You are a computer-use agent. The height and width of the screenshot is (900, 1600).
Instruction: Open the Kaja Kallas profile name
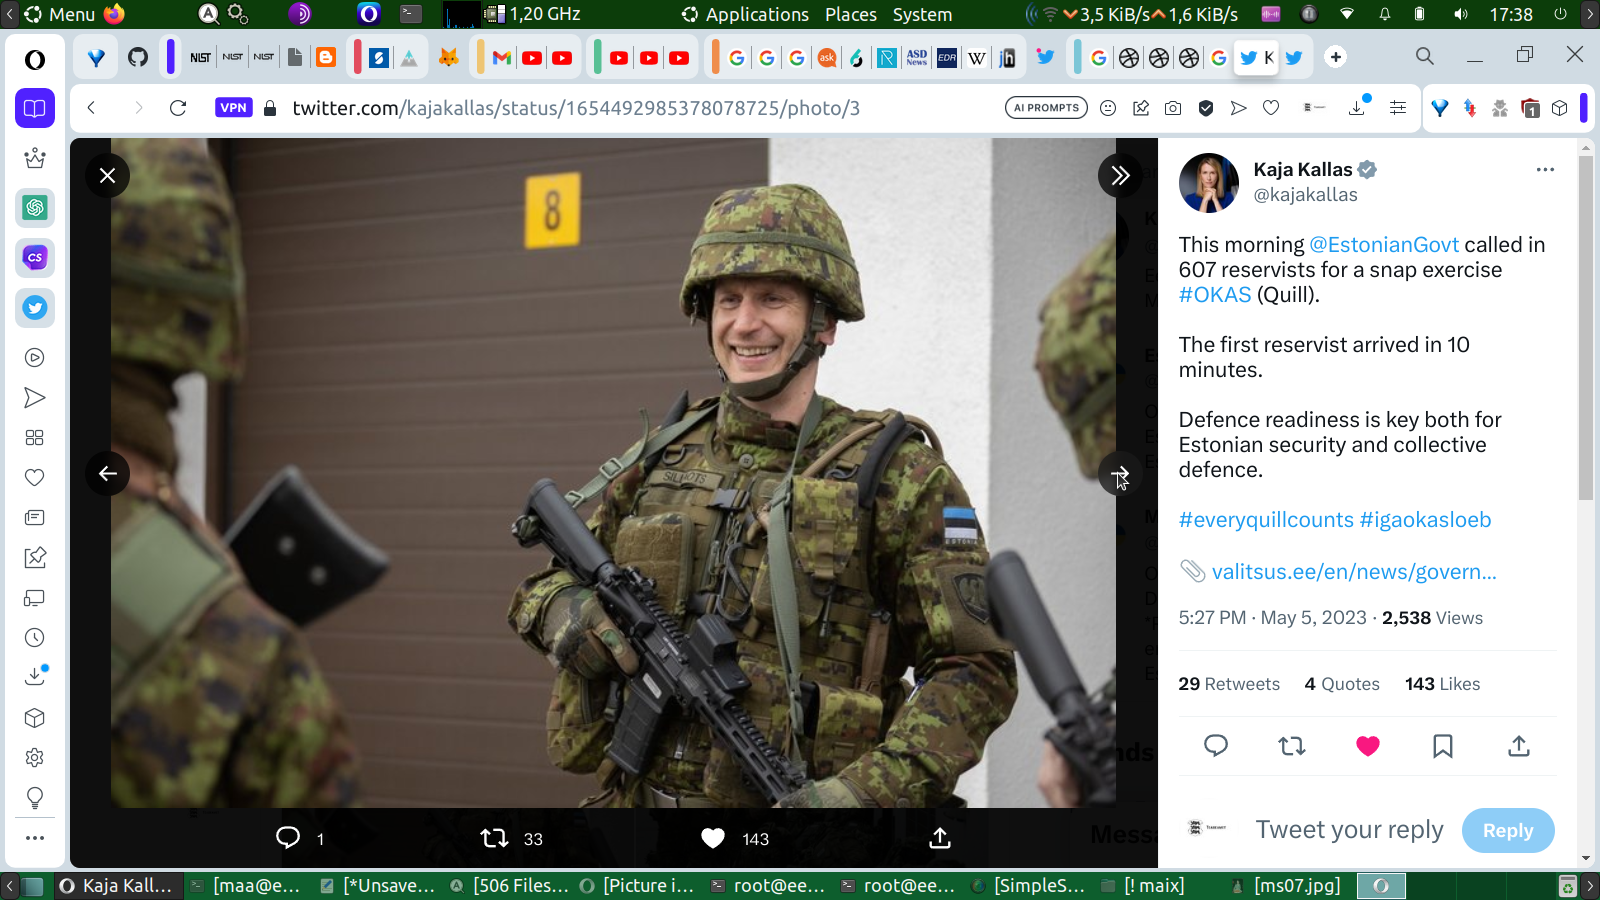pos(1302,170)
